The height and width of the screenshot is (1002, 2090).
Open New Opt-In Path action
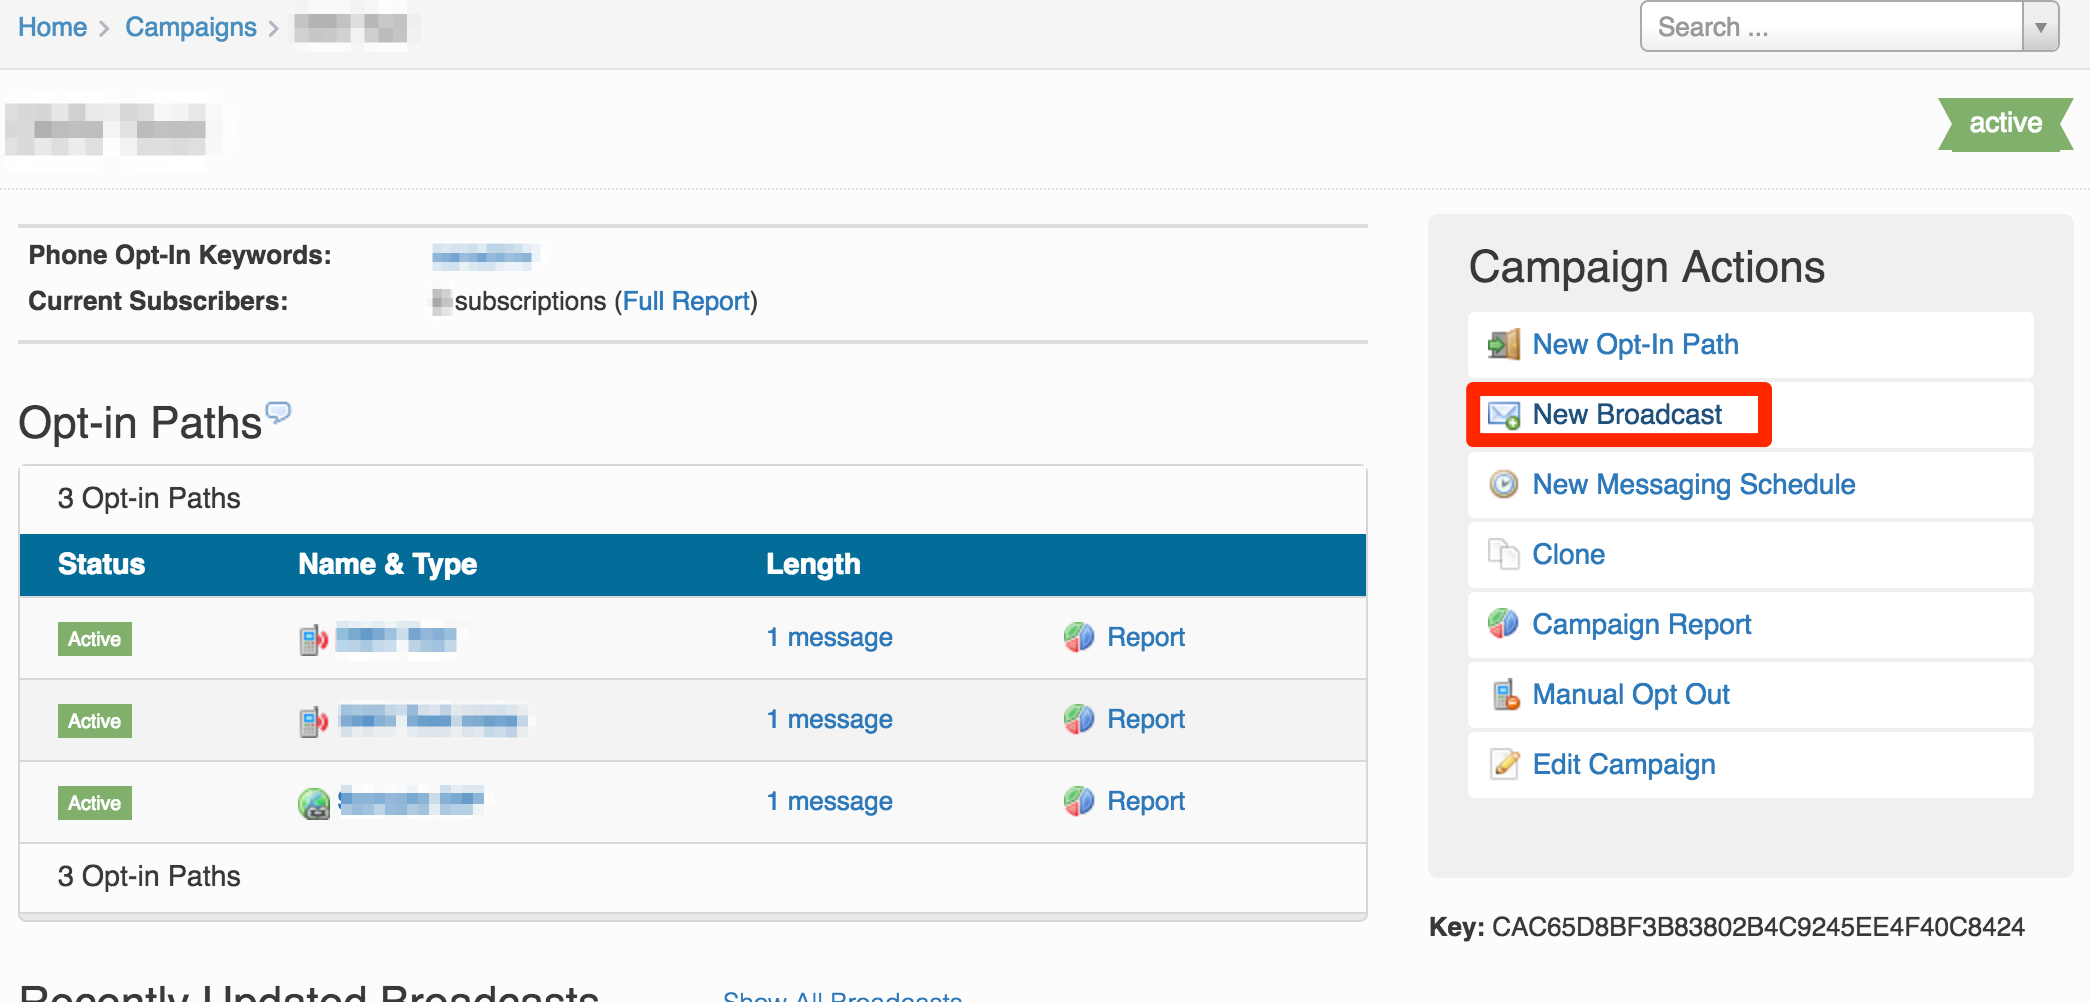[x=1635, y=345]
